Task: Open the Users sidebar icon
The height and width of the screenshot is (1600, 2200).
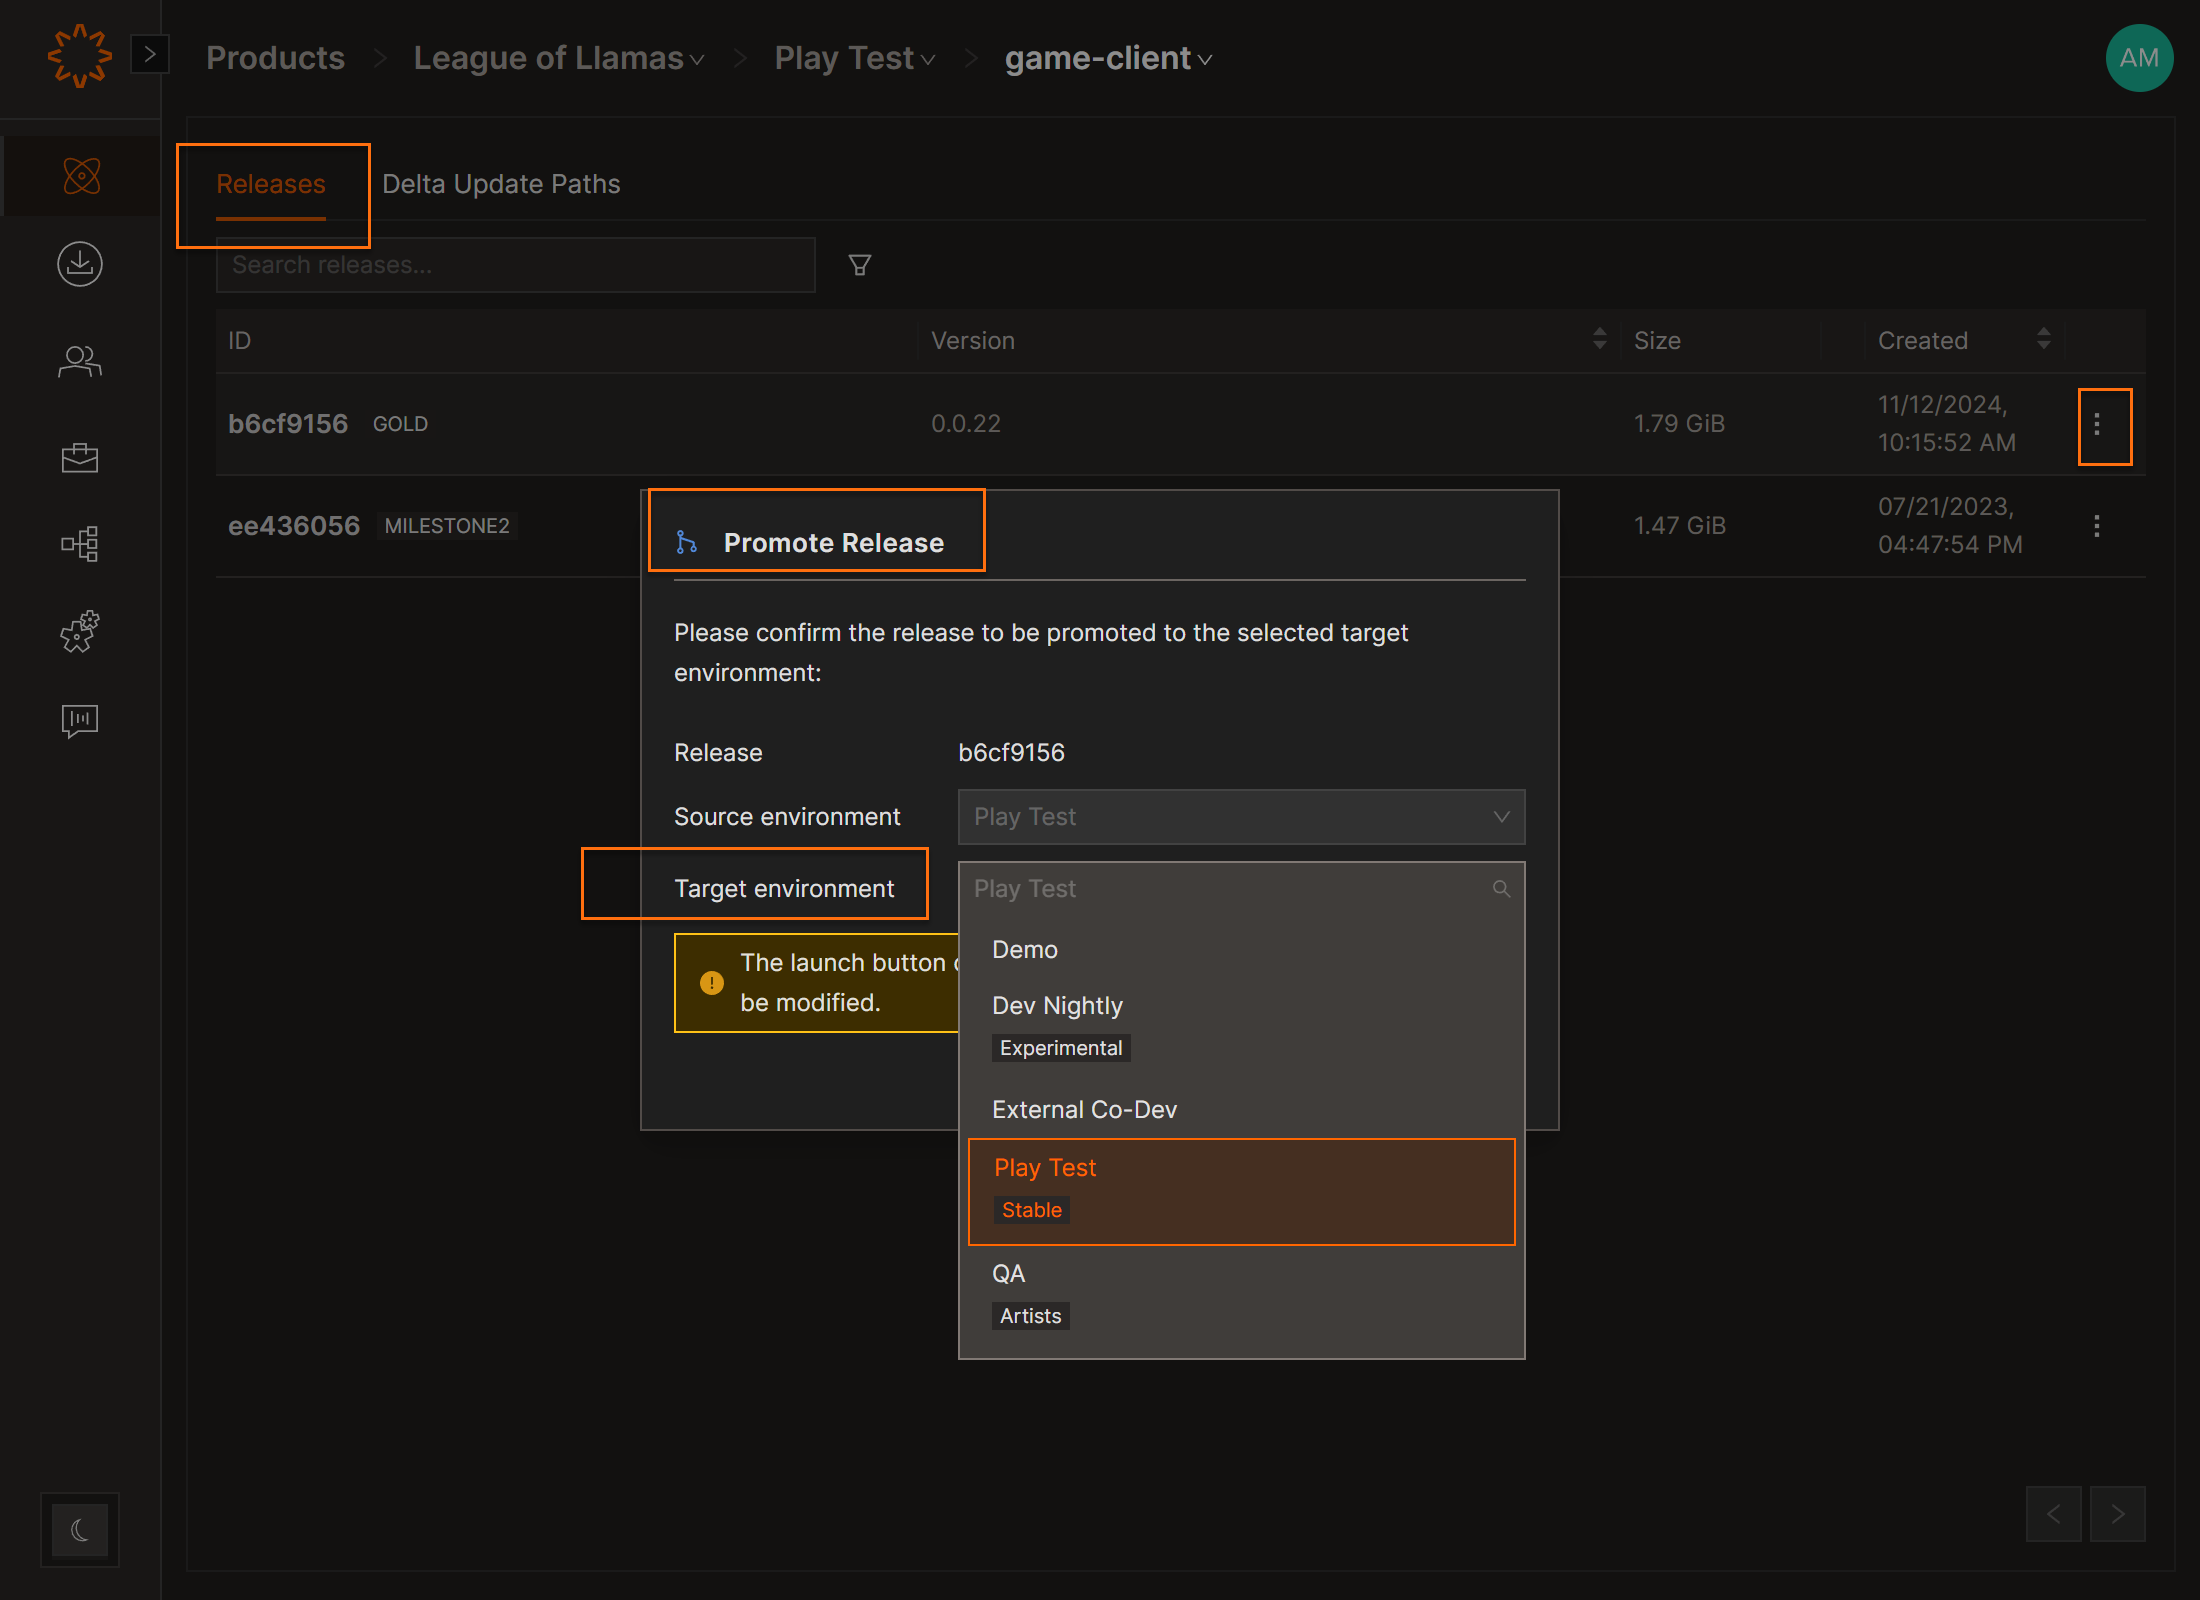Action: tap(80, 361)
